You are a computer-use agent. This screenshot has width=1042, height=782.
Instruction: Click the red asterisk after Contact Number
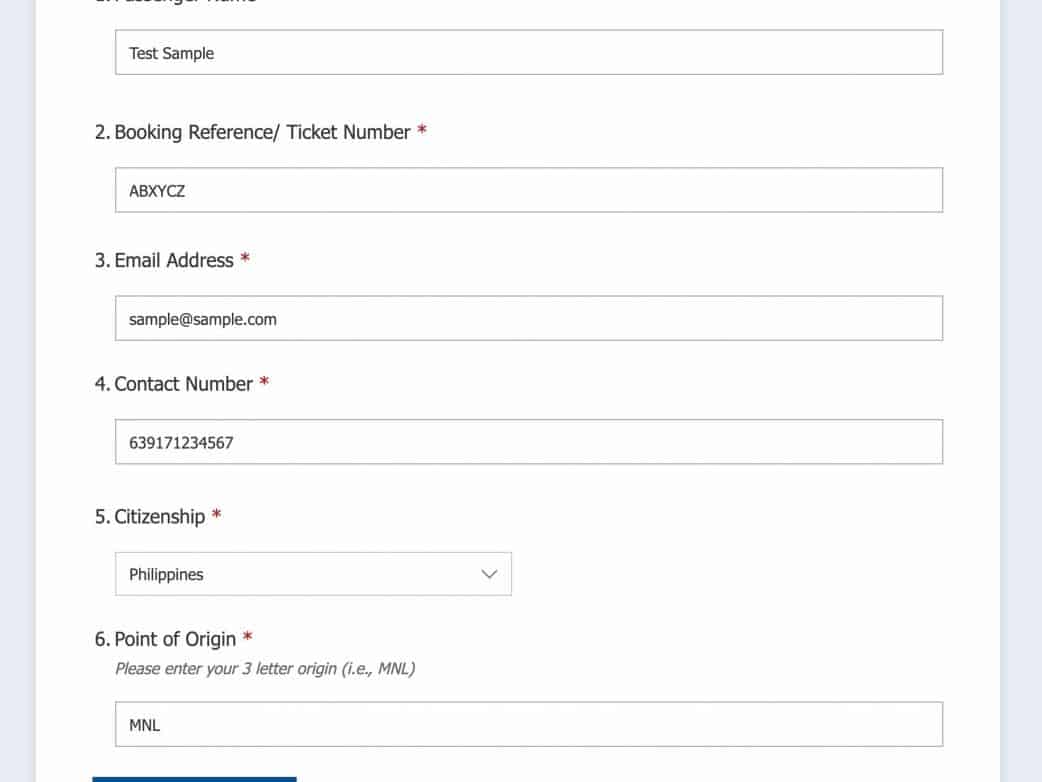click(x=264, y=384)
